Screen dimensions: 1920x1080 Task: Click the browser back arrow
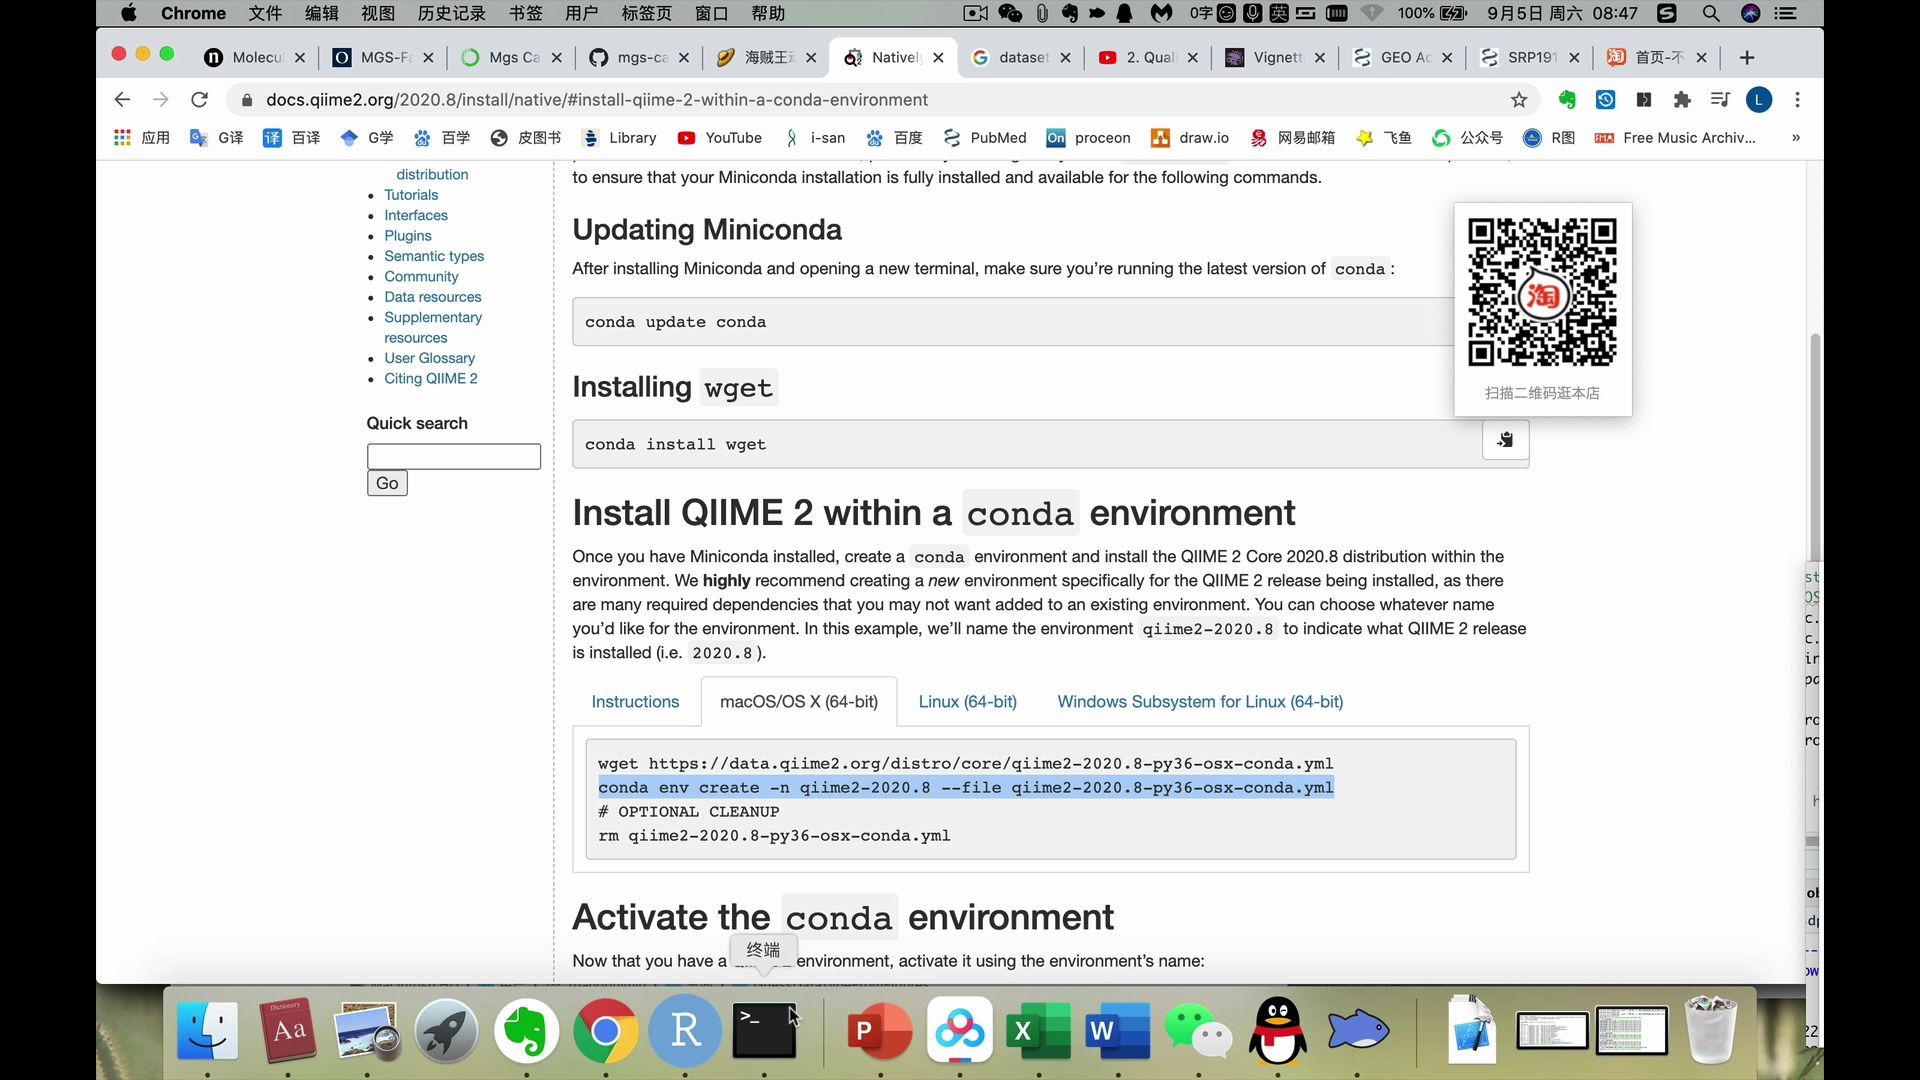pyautogui.click(x=122, y=99)
